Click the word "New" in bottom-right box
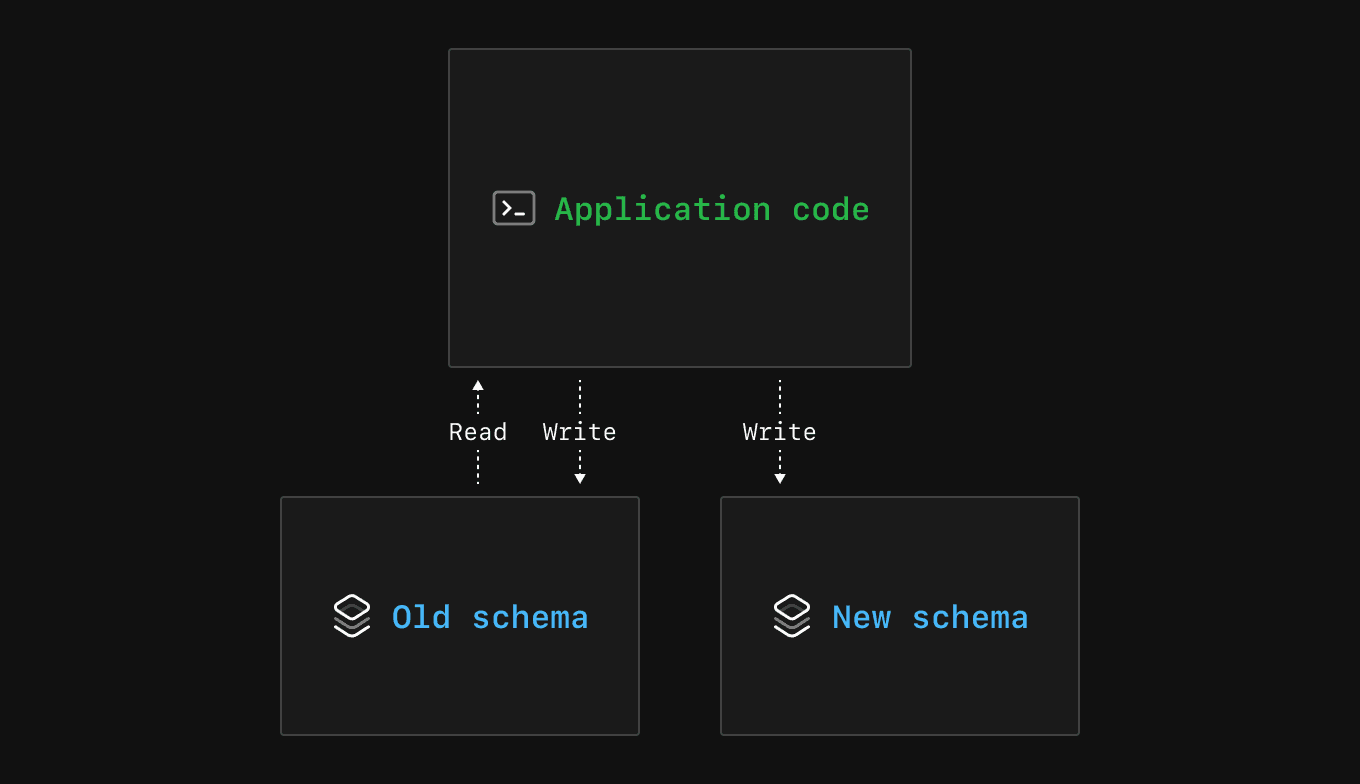 [x=861, y=617]
